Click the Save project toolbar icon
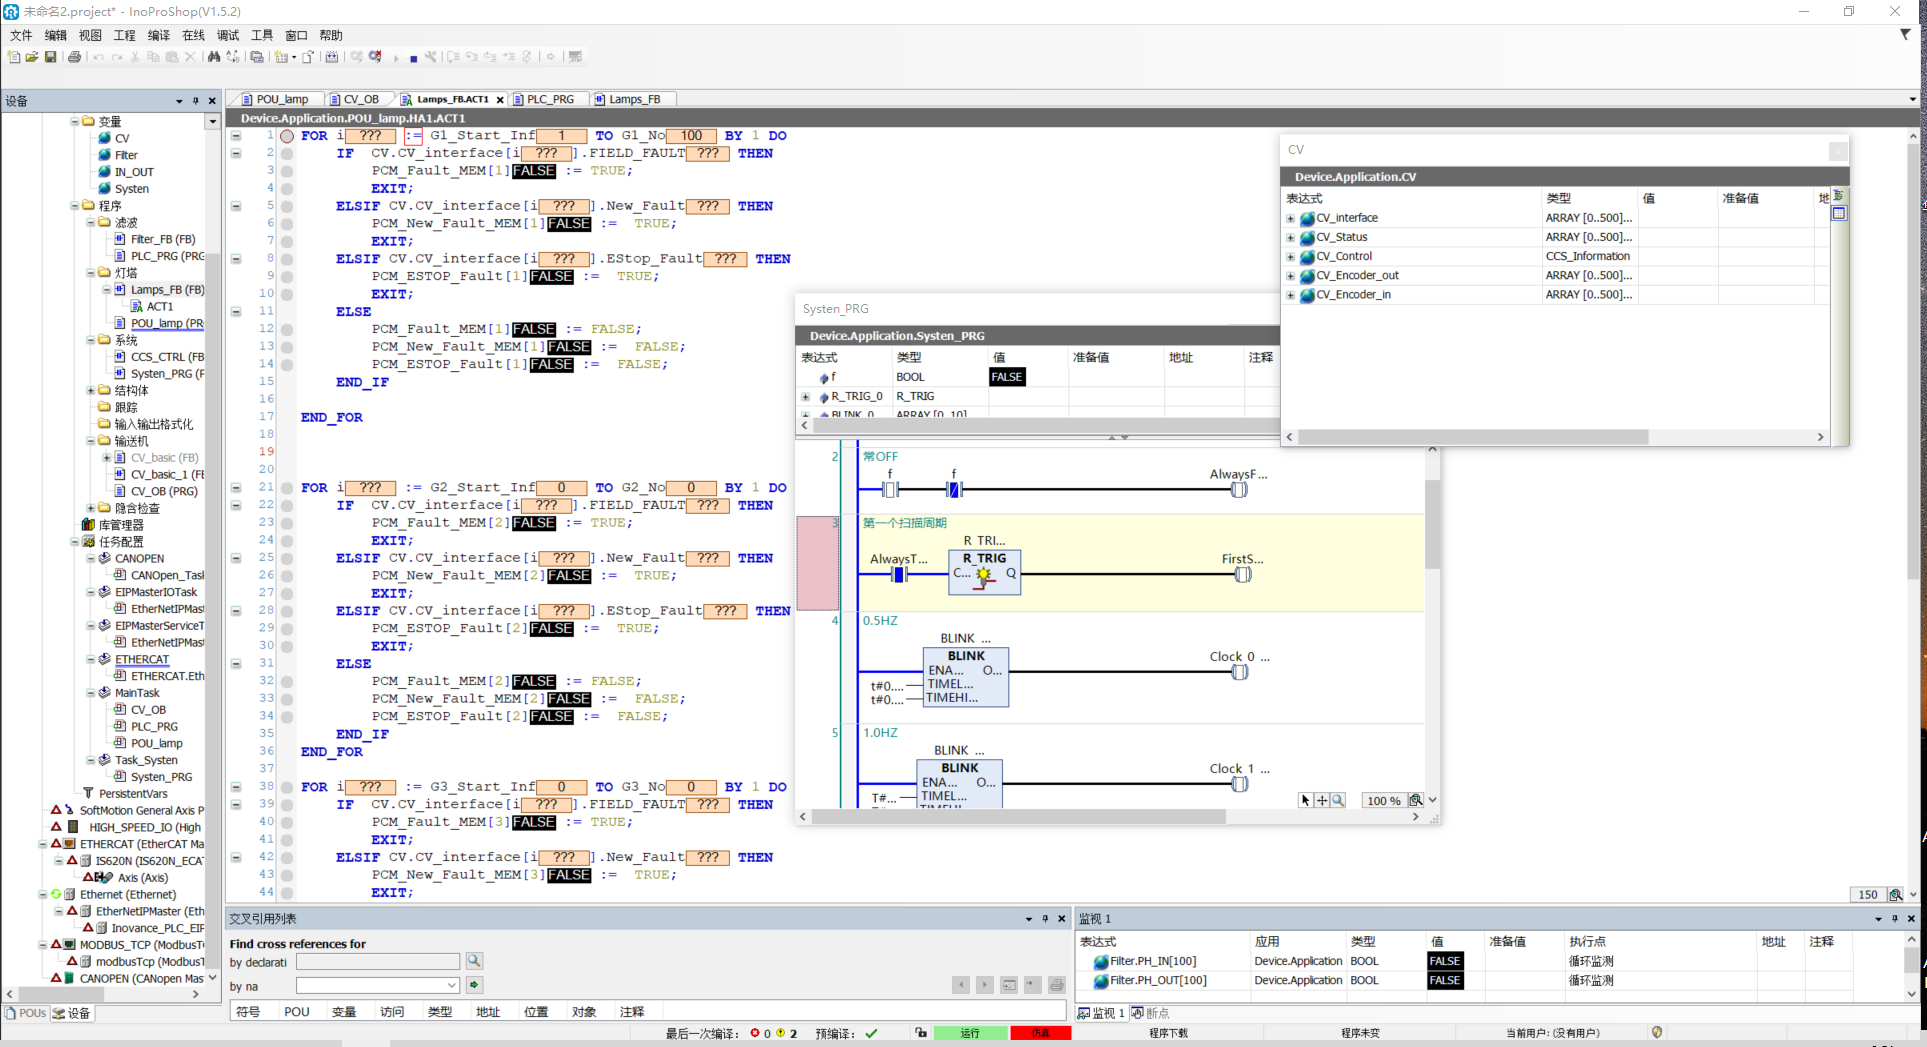 click(50, 57)
